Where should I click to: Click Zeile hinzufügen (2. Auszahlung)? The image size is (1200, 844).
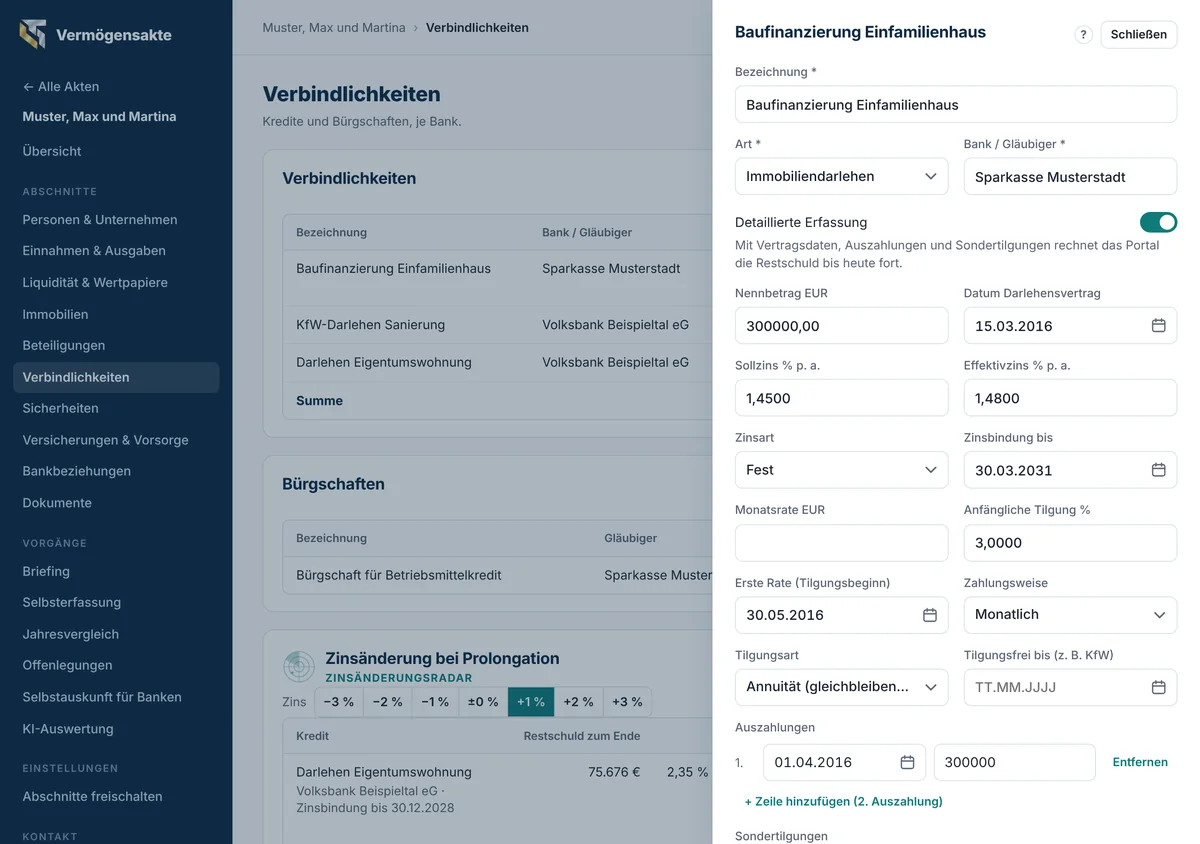(844, 801)
